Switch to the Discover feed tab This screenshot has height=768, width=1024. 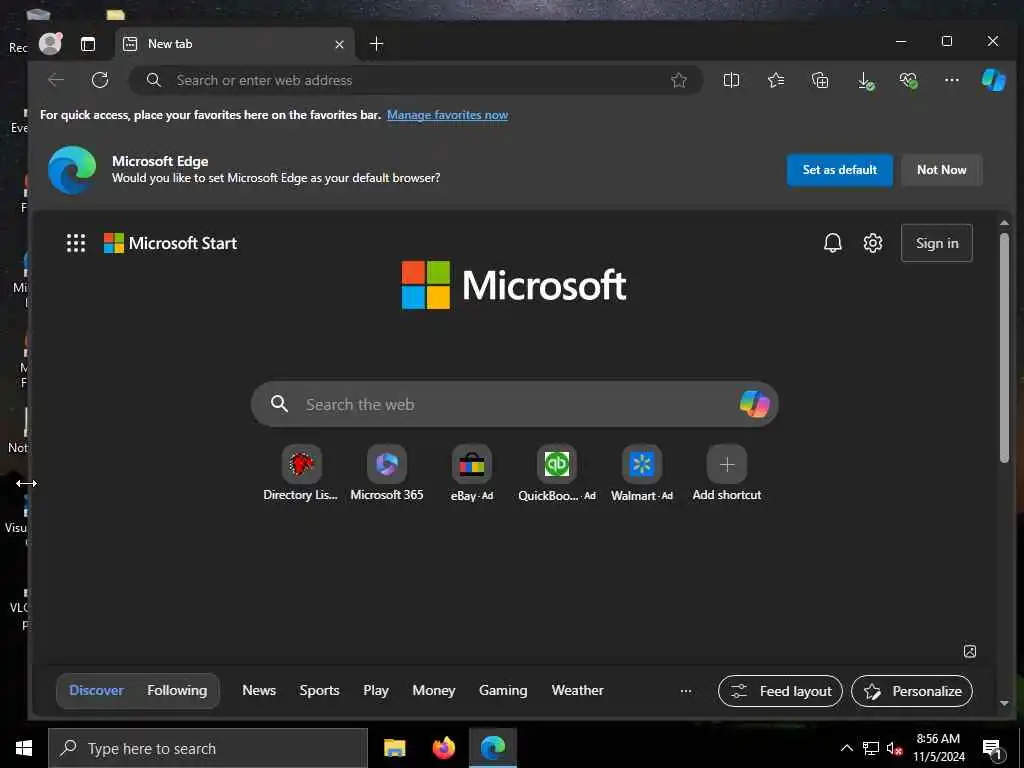click(x=96, y=690)
